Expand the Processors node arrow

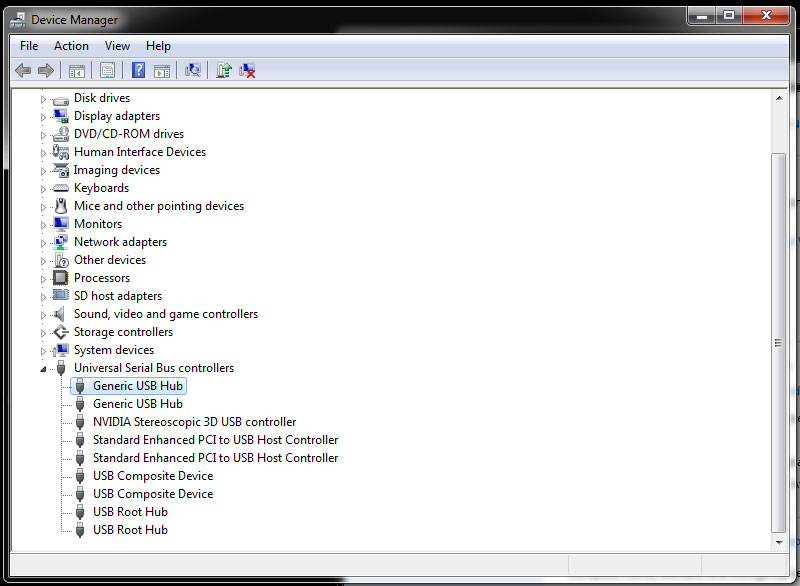(43, 279)
